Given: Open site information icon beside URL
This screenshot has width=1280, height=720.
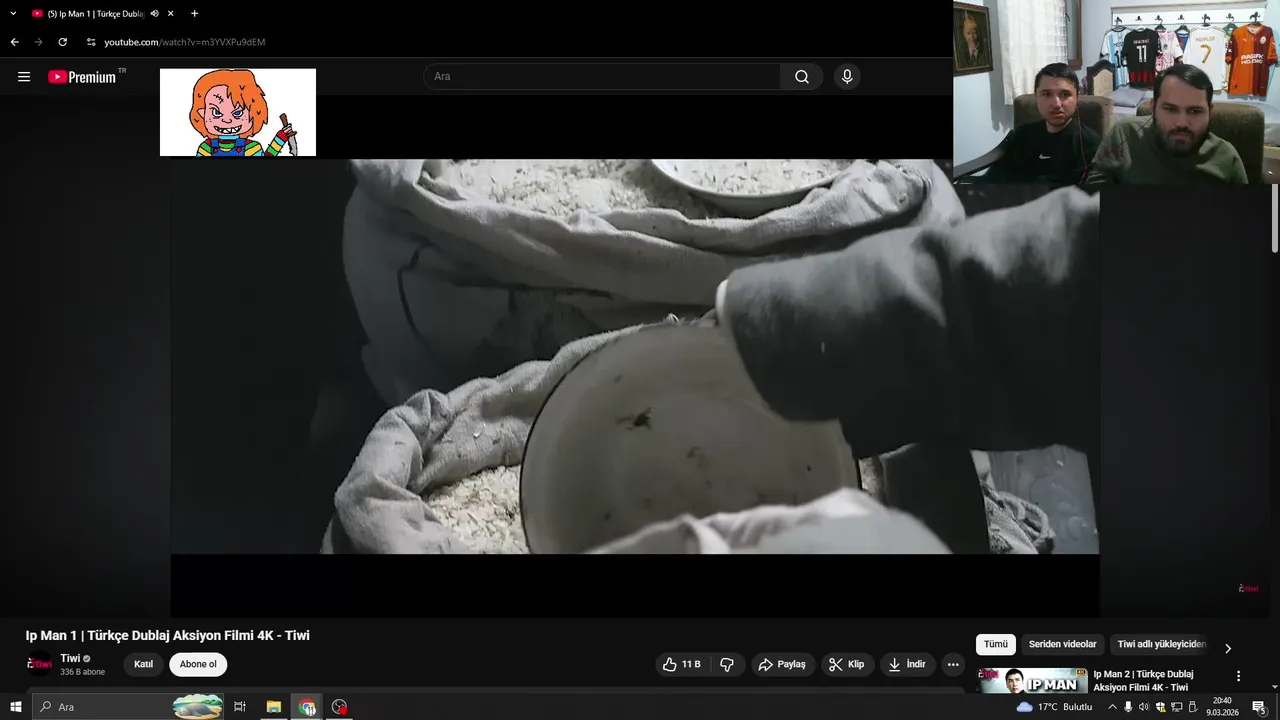Looking at the screenshot, I should (x=91, y=42).
